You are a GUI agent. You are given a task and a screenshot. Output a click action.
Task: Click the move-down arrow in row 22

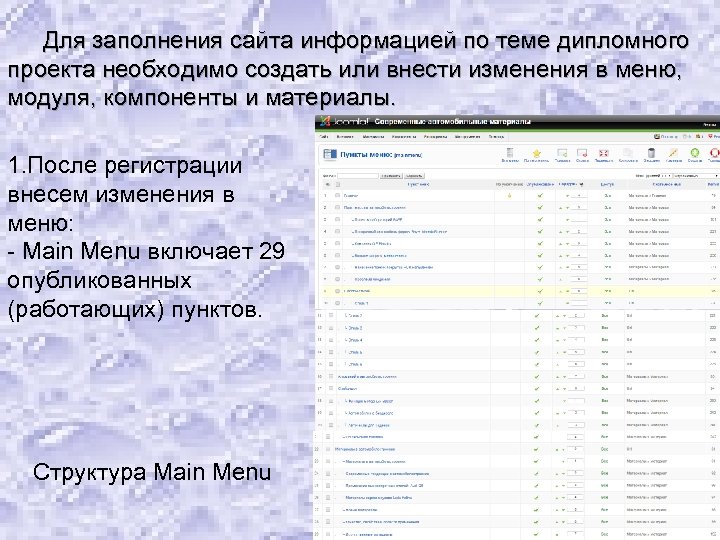[x=563, y=449]
